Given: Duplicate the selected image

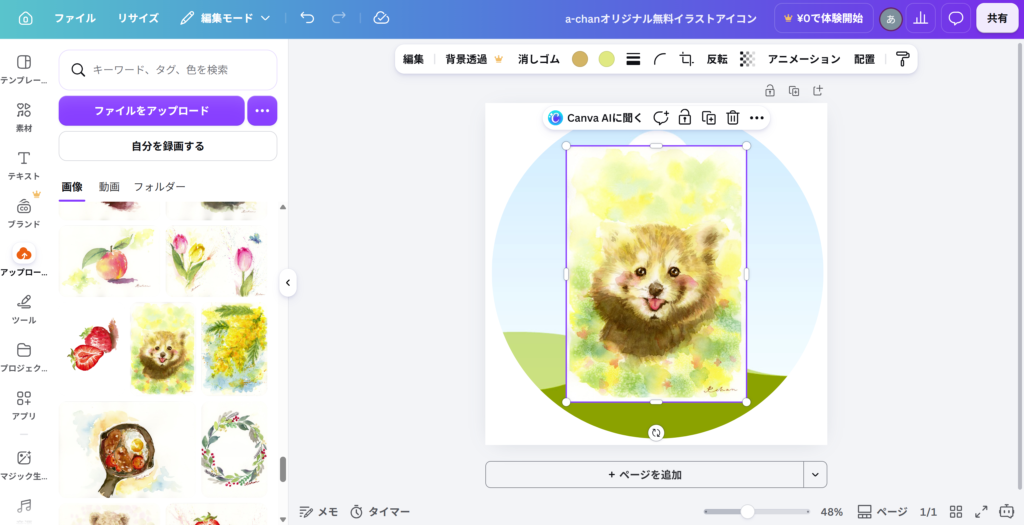Looking at the screenshot, I should pos(709,118).
